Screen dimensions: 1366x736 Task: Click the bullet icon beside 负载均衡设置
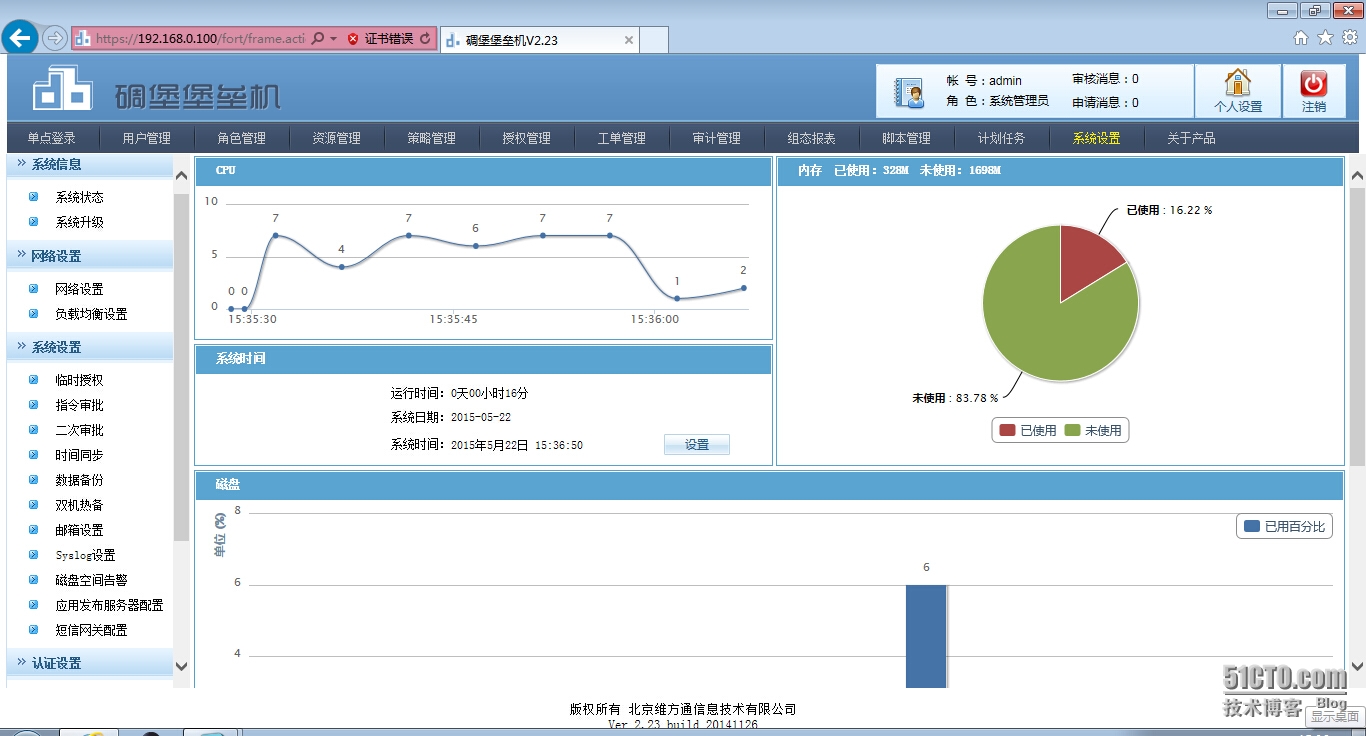coord(33,314)
